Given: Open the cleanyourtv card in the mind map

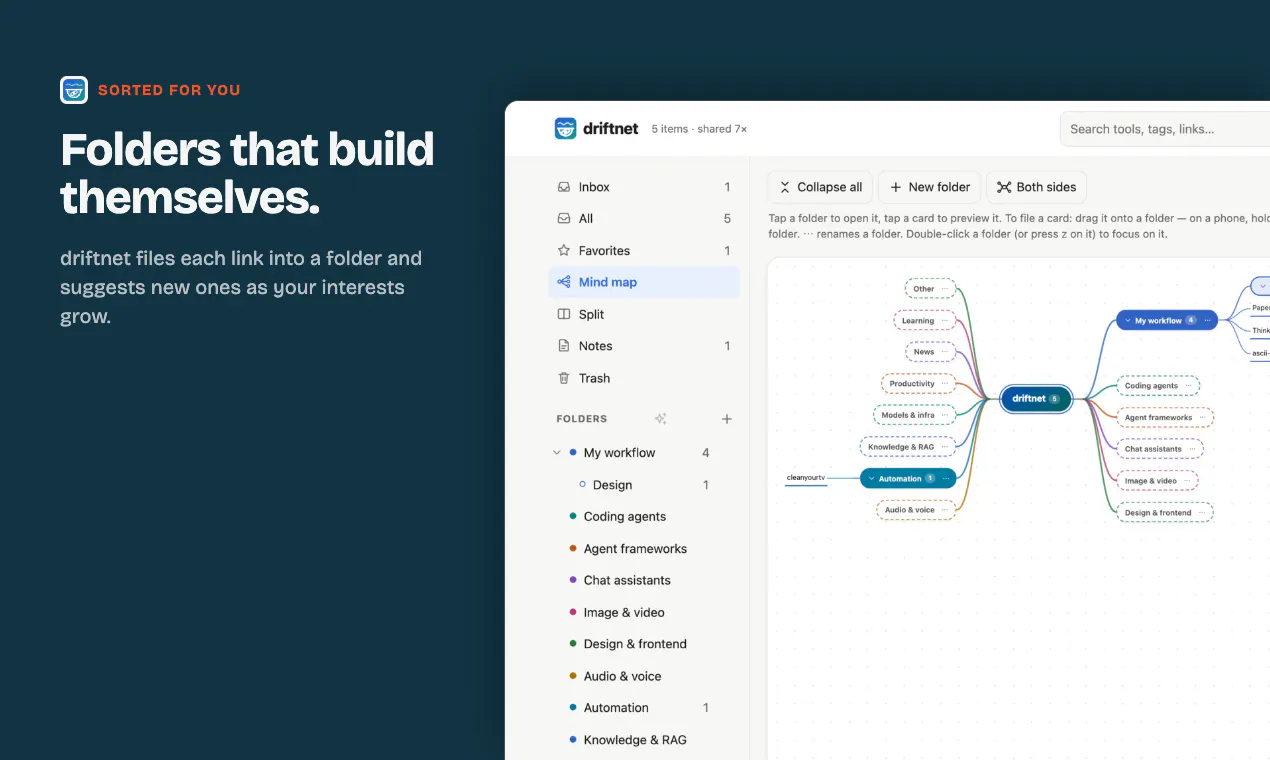Looking at the screenshot, I should click(806, 478).
